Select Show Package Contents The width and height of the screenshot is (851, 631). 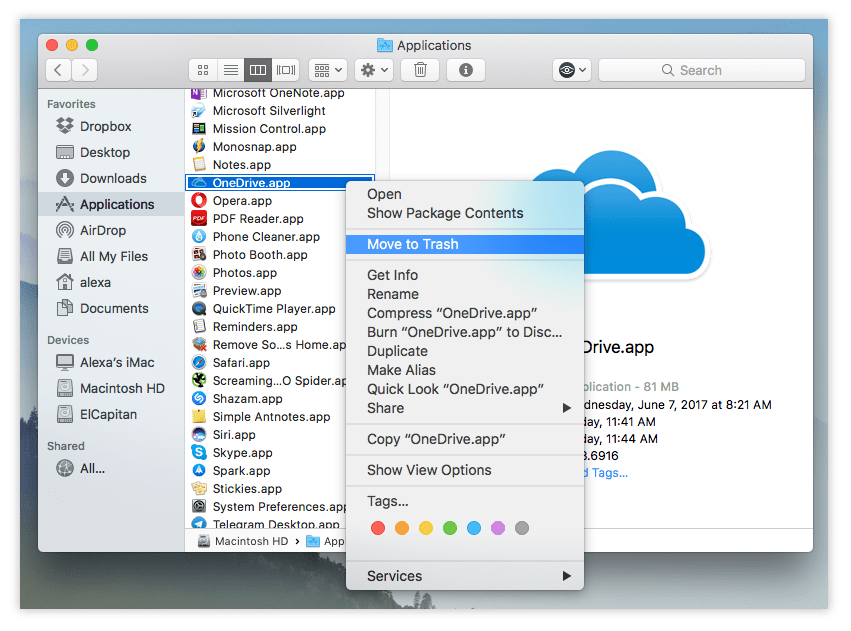[x=444, y=213]
